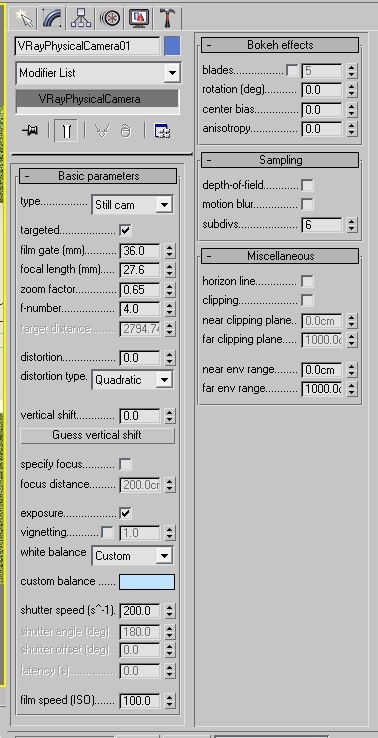Click the distortion spinner arrows
The height and width of the screenshot is (738, 378).
click(170, 358)
